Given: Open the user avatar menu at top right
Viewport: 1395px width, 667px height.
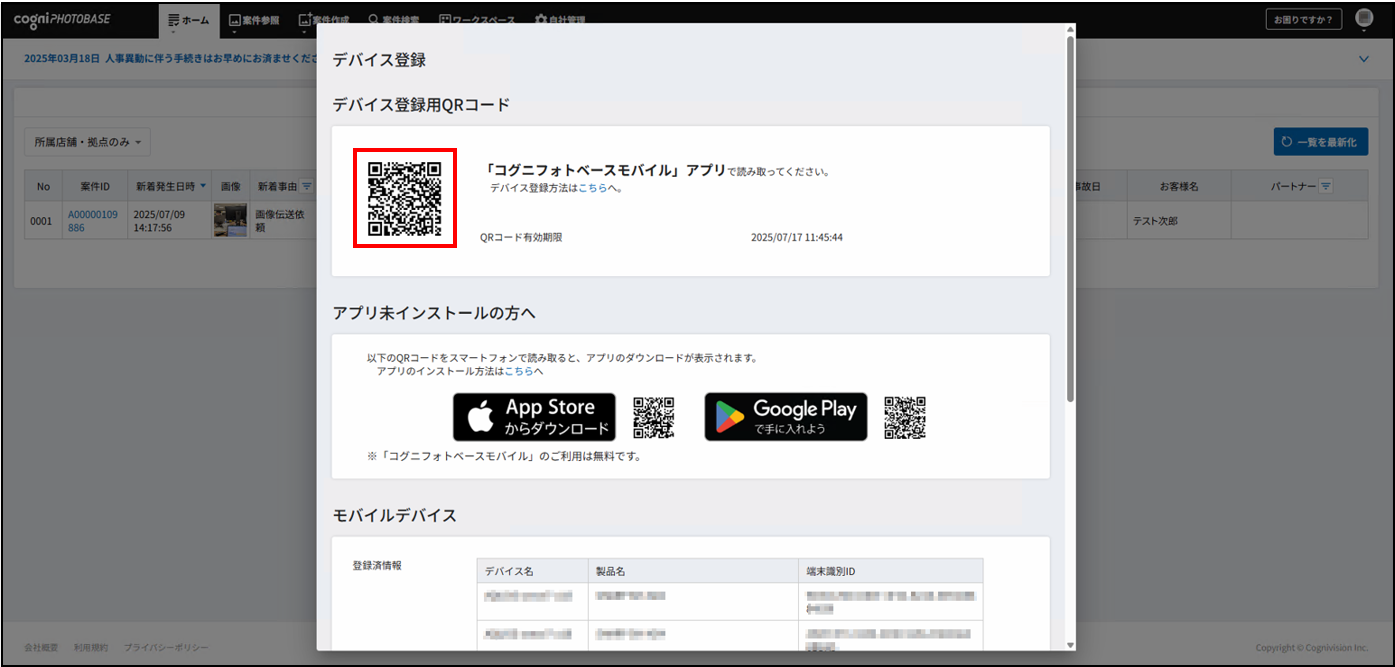Looking at the screenshot, I should pos(1364,19).
